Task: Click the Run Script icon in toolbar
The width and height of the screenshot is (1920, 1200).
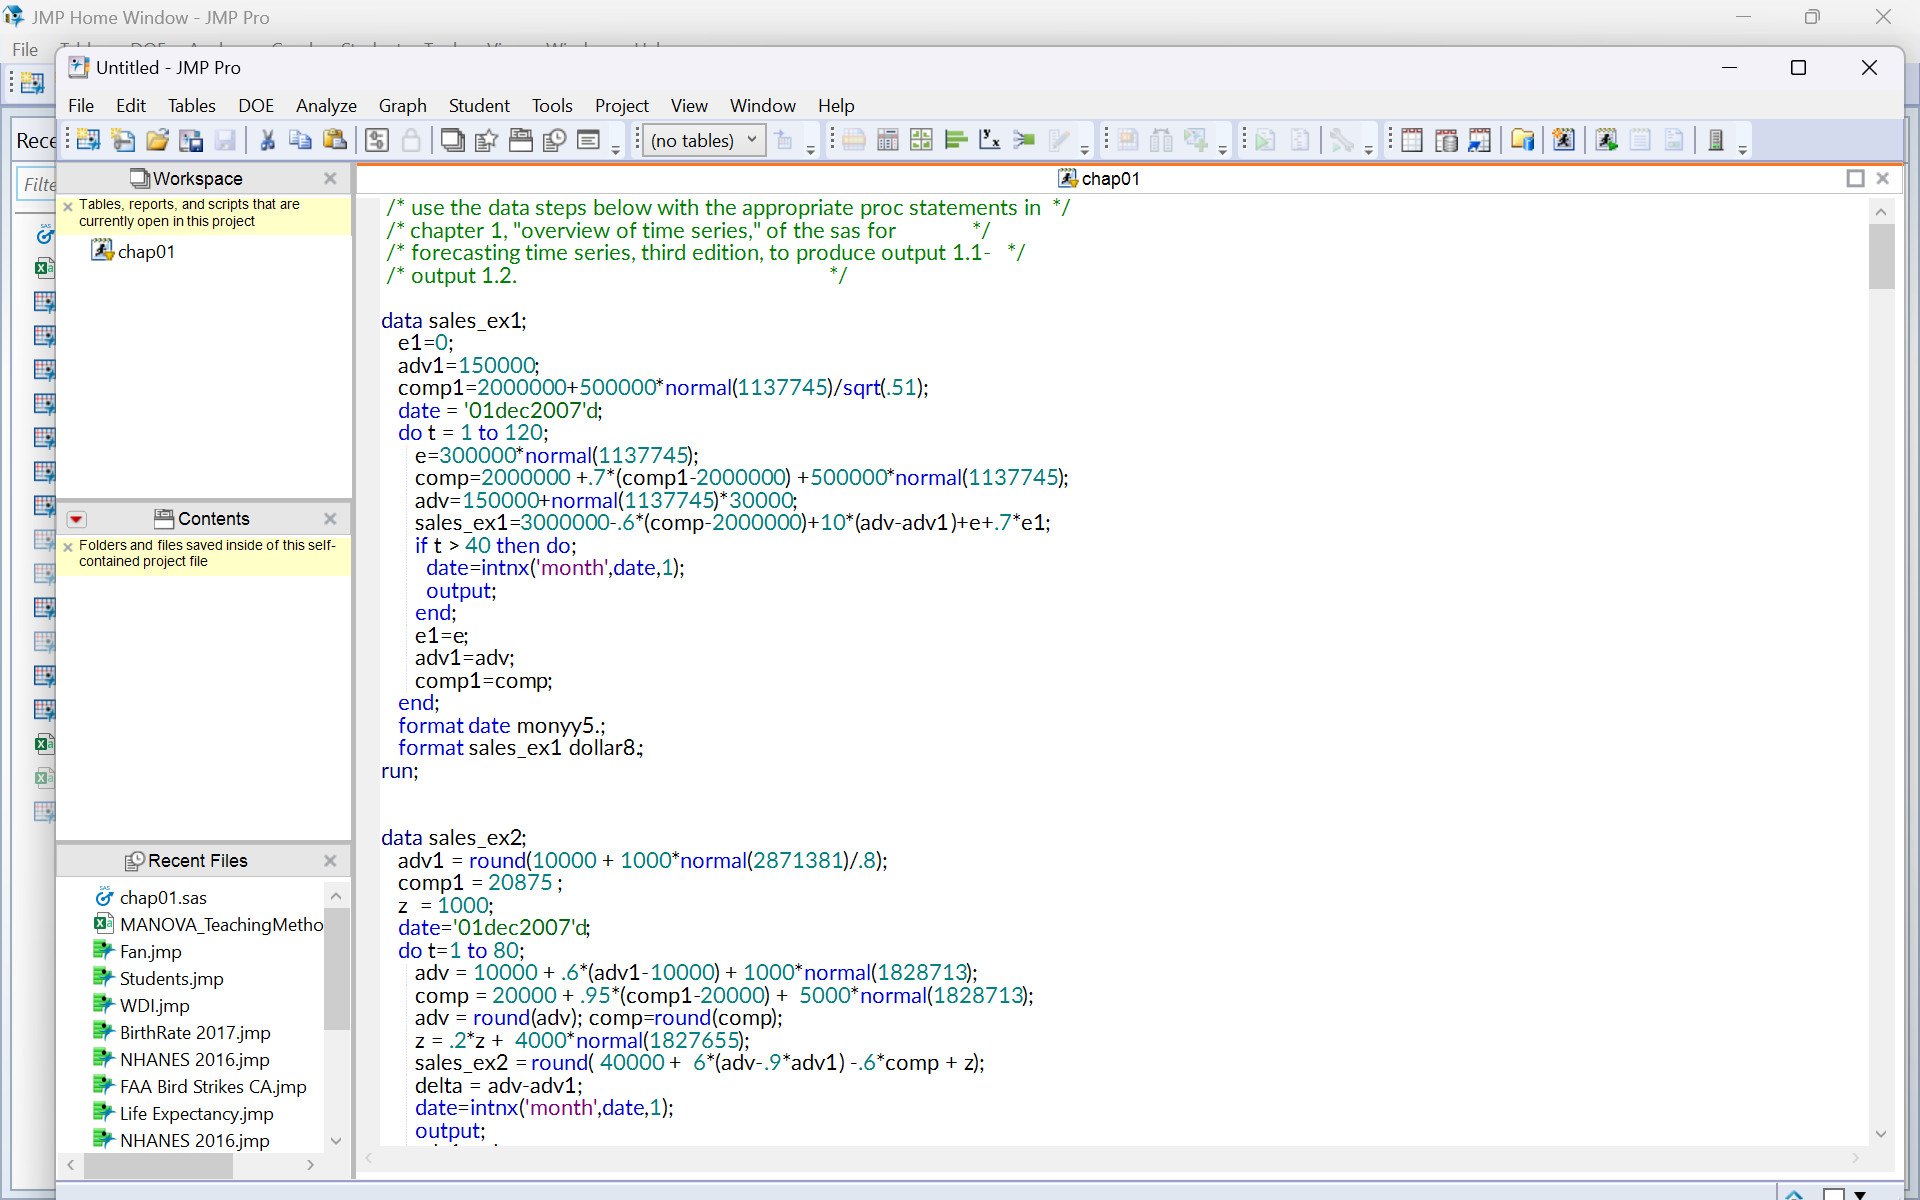Action: pyautogui.click(x=1605, y=140)
